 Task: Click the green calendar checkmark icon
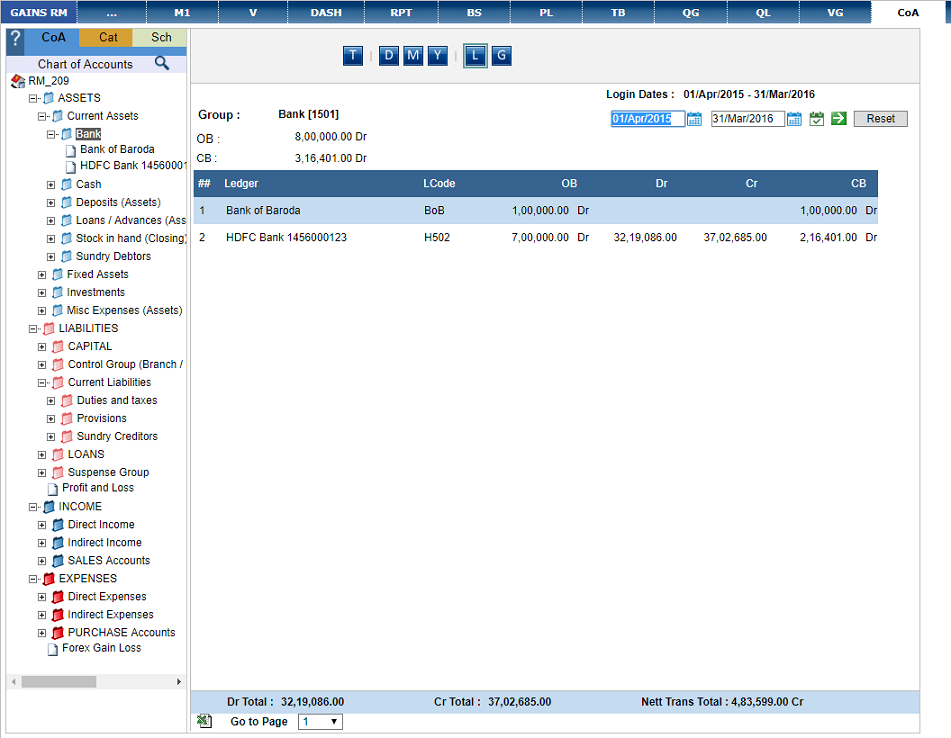point(817,119)
